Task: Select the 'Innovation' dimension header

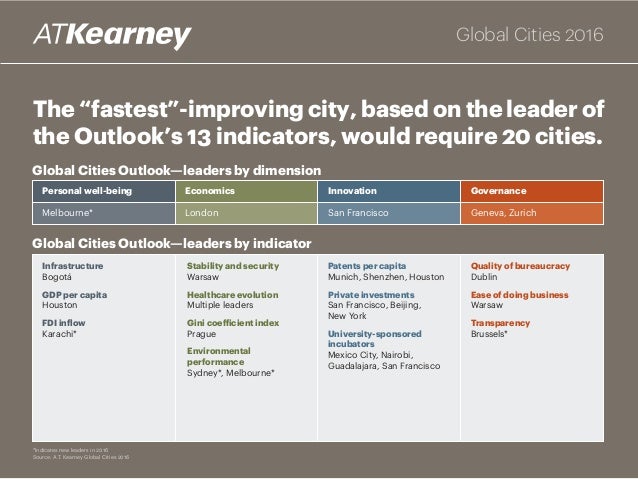Action: click(389, 191)
